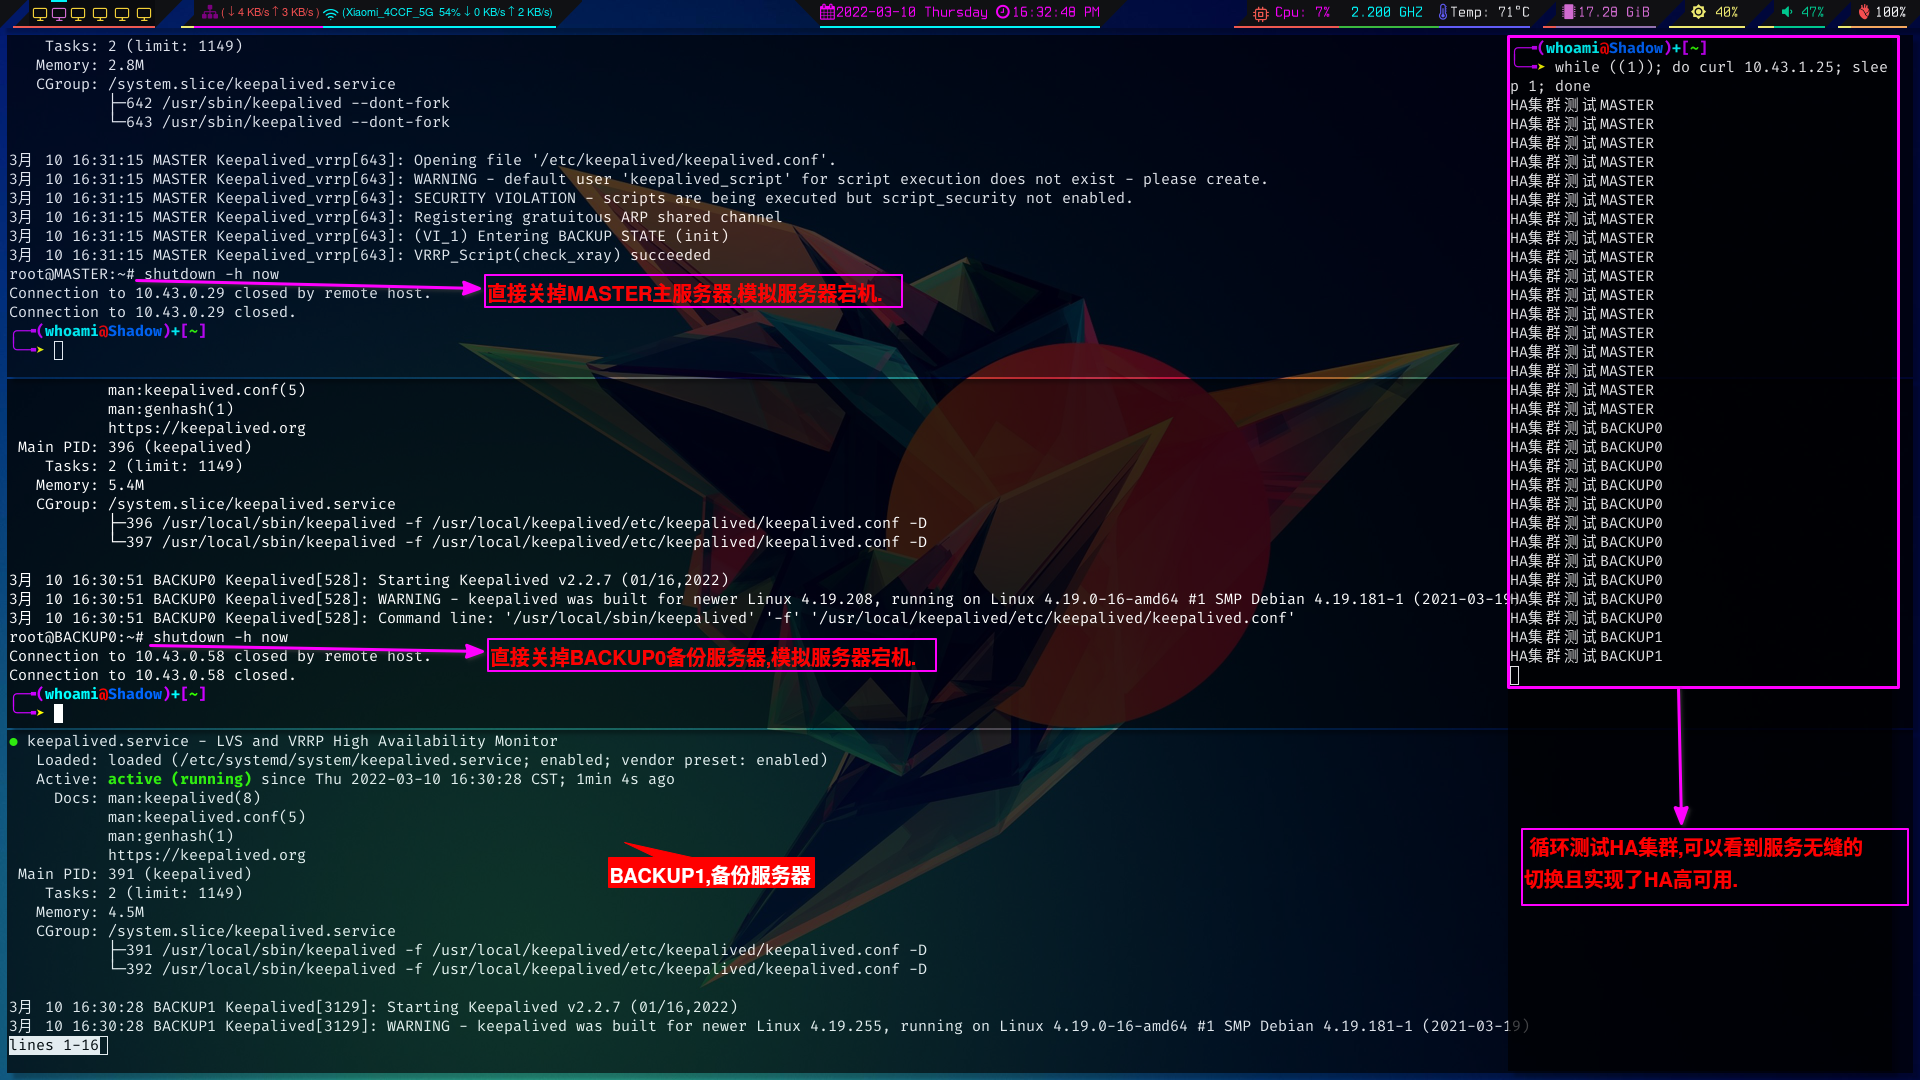
Task: Open the sixth workspace icon
Action: point(144,13)
